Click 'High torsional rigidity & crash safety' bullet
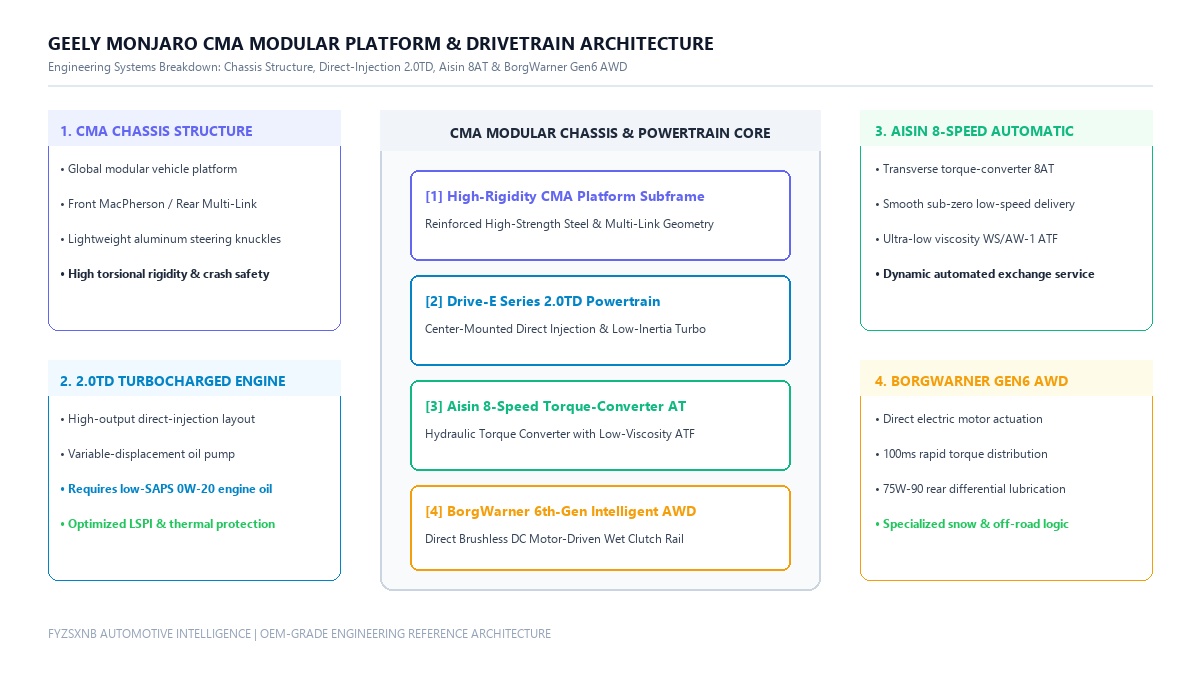 [x=165, y=274]
